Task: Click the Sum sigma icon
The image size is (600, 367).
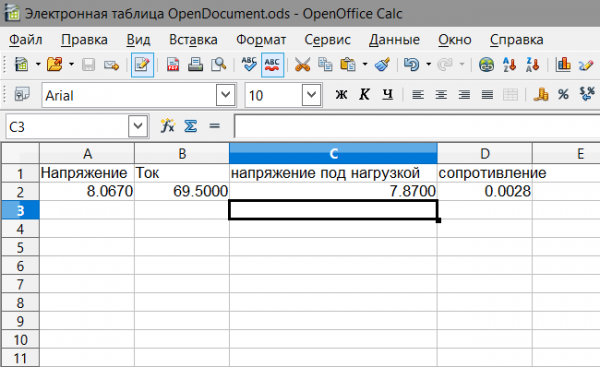Action: (x=191, y=126)
